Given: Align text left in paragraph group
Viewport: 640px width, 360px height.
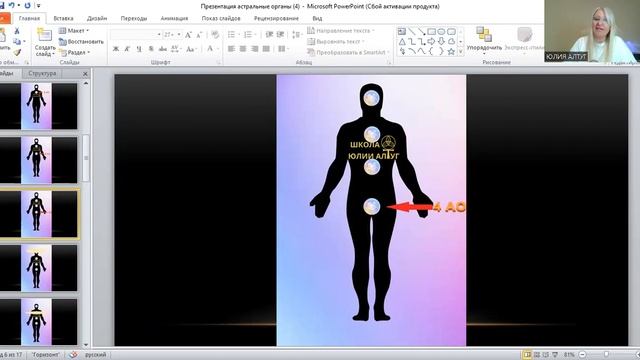Looking at the screenshot, I should 231,49.
